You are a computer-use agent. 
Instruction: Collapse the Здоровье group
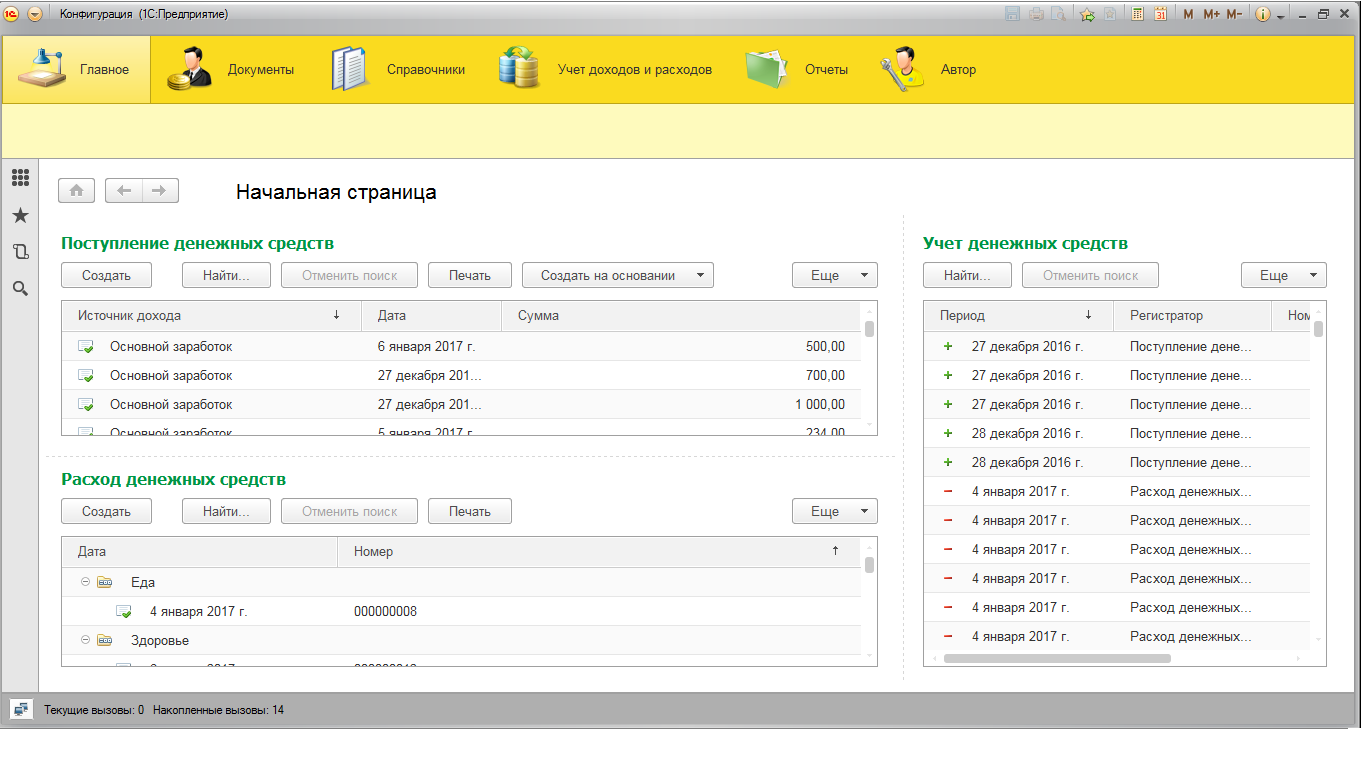[86, 640]
